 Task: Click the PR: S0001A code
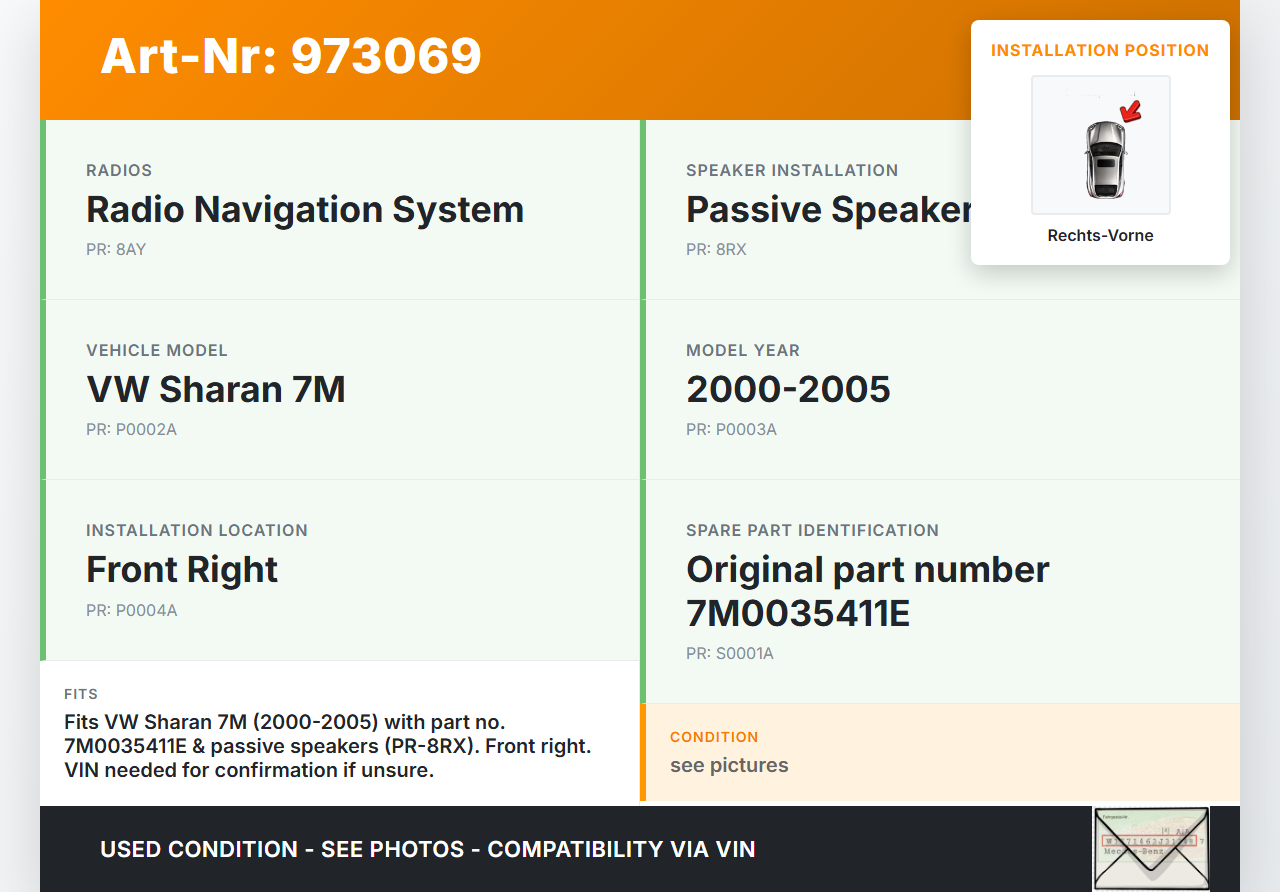coord(730,654)
